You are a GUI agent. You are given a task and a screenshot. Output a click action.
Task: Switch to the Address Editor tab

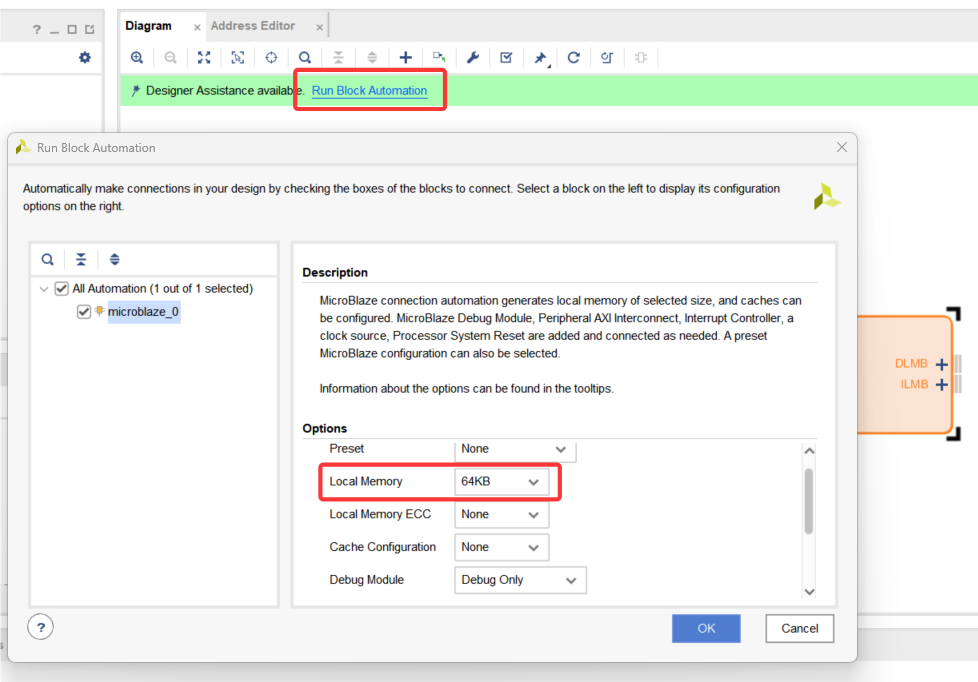coord(253,26)
